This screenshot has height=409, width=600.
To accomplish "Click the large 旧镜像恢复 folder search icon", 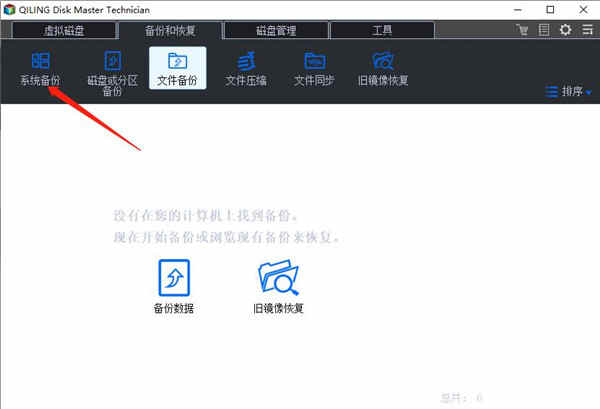I will pyautogui.click(x=278, y=287).
